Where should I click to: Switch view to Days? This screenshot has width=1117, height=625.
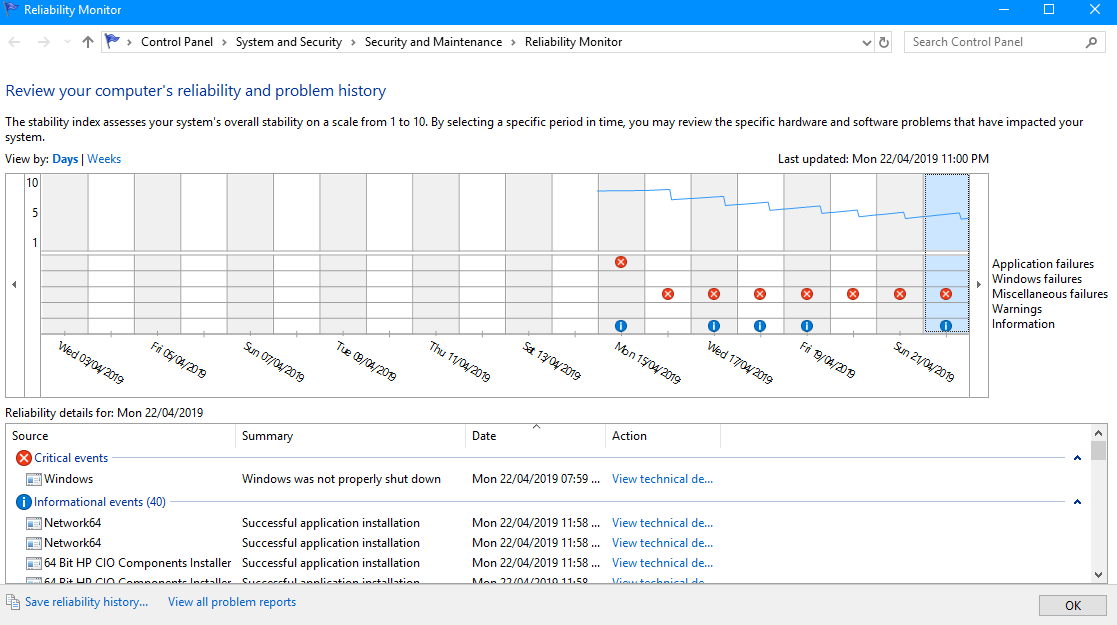tap(65, 159)
